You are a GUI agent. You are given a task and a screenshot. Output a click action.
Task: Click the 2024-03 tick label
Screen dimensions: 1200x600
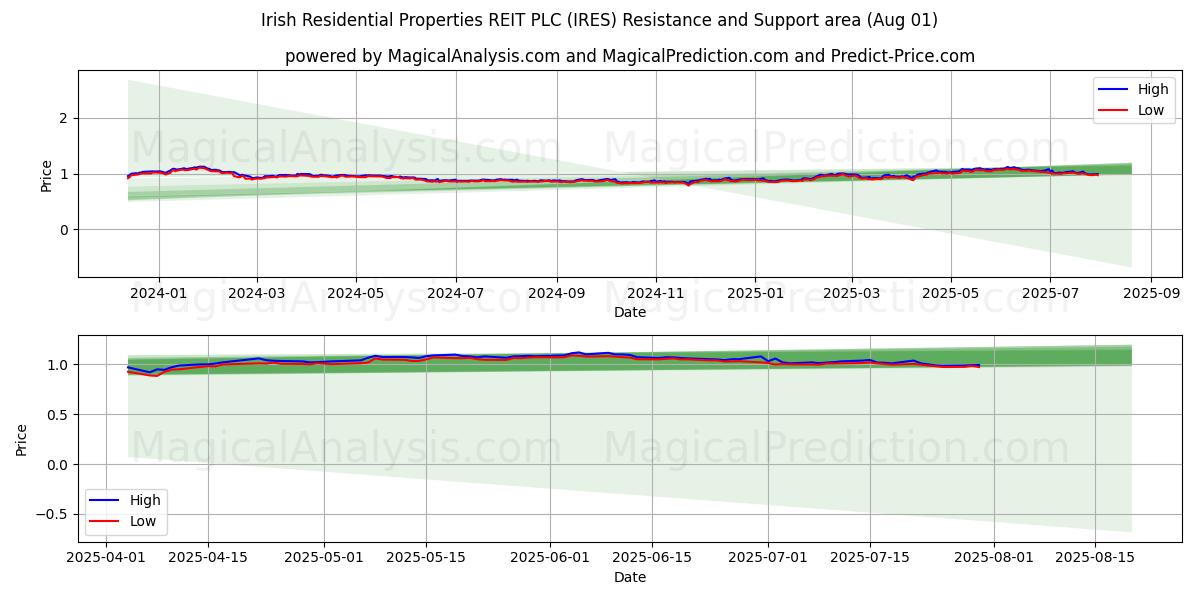click(257, 293)
